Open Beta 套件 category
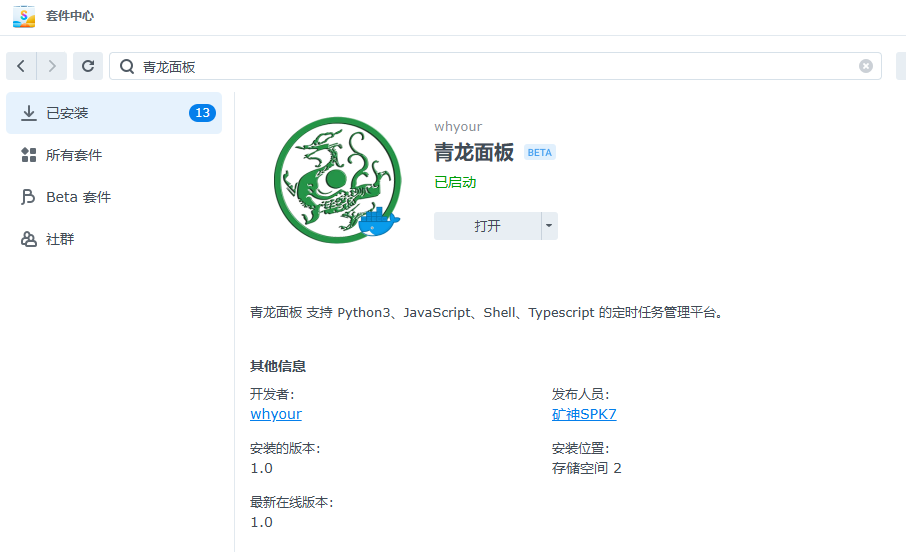The height and width of the screenshot is (552, 906). pyautogui.click(x=114, y=197)
